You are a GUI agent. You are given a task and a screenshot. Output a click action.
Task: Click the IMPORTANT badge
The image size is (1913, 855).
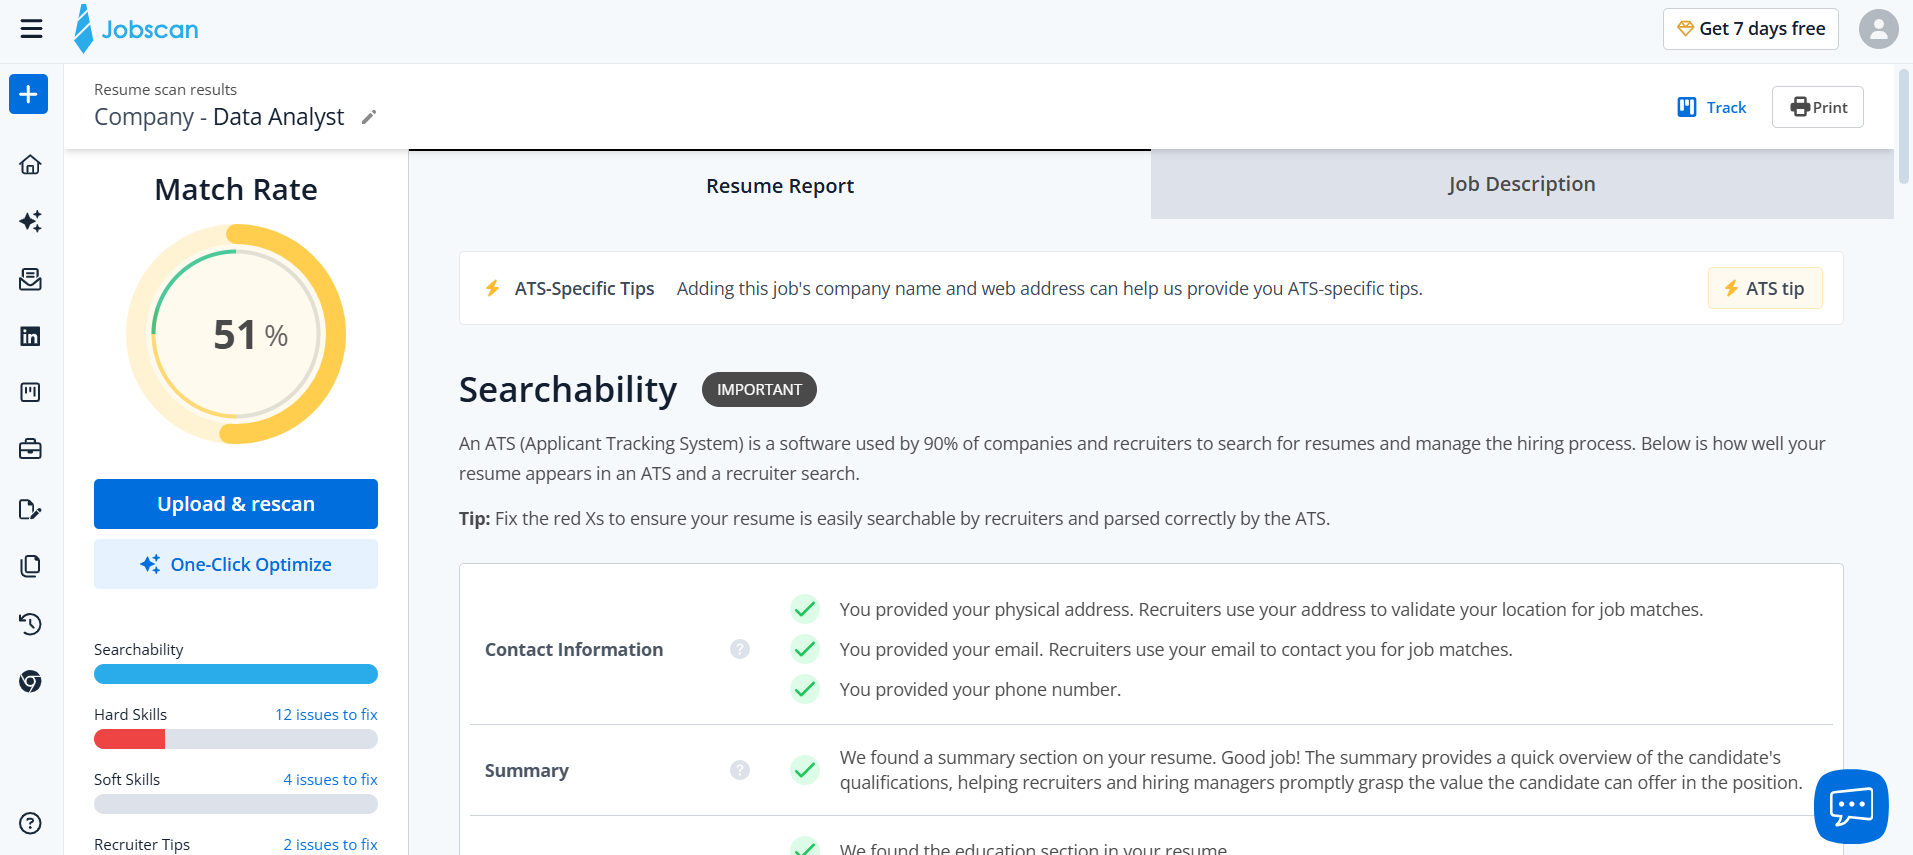coord(759,390)
